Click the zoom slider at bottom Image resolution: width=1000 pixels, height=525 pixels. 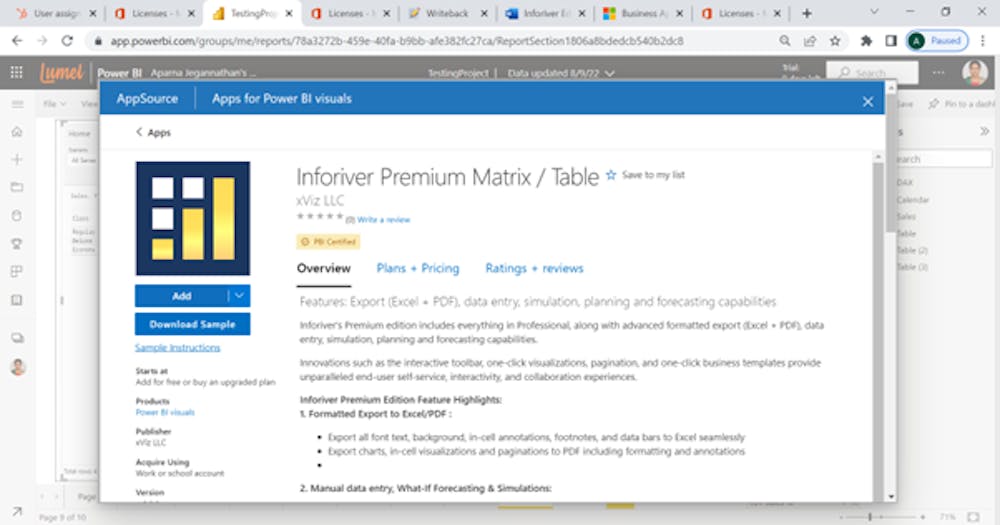tap(883, 517)
